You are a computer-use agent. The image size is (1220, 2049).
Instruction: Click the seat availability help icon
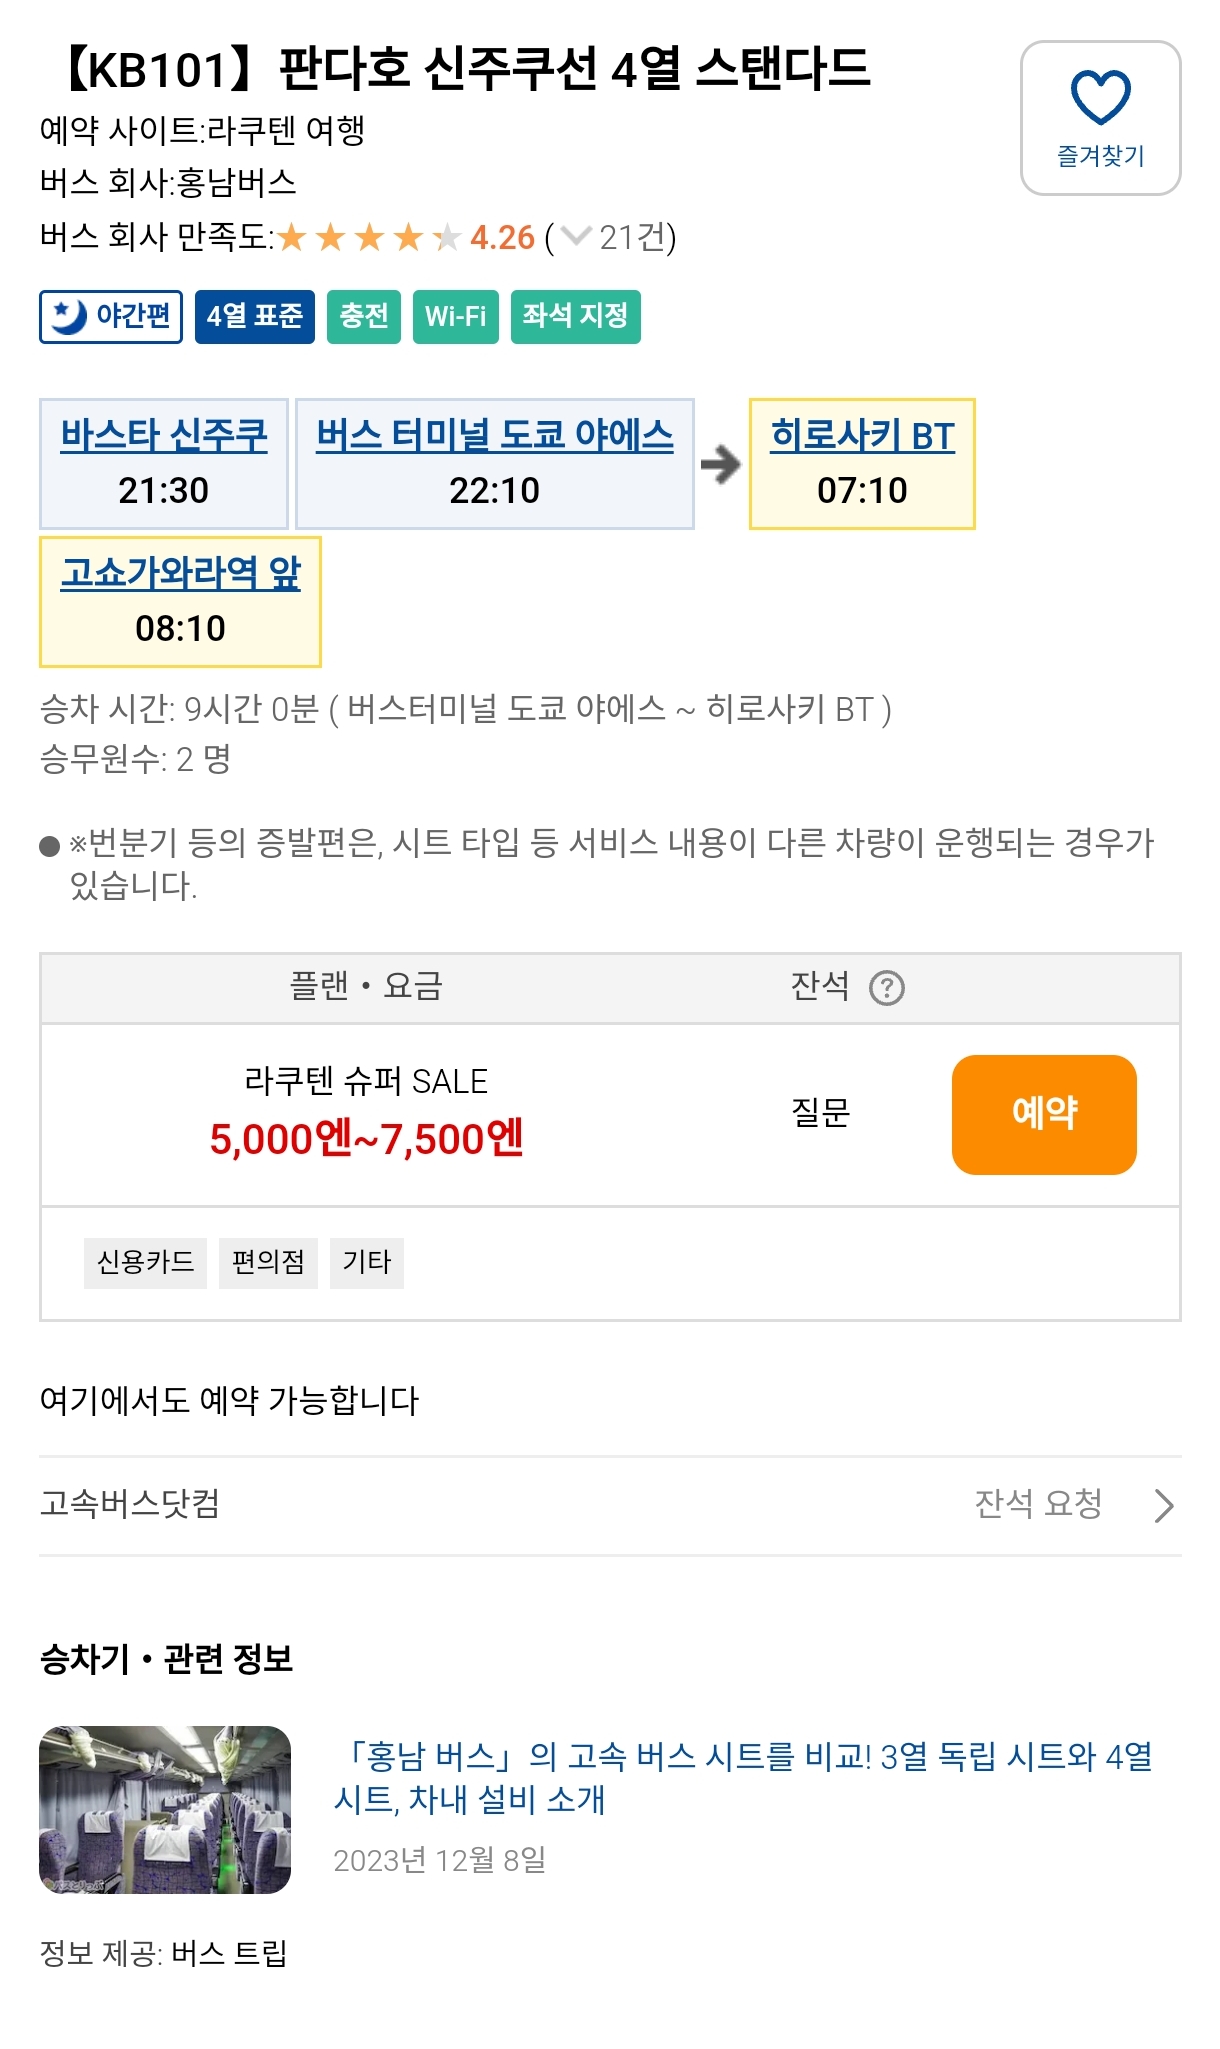886,988
